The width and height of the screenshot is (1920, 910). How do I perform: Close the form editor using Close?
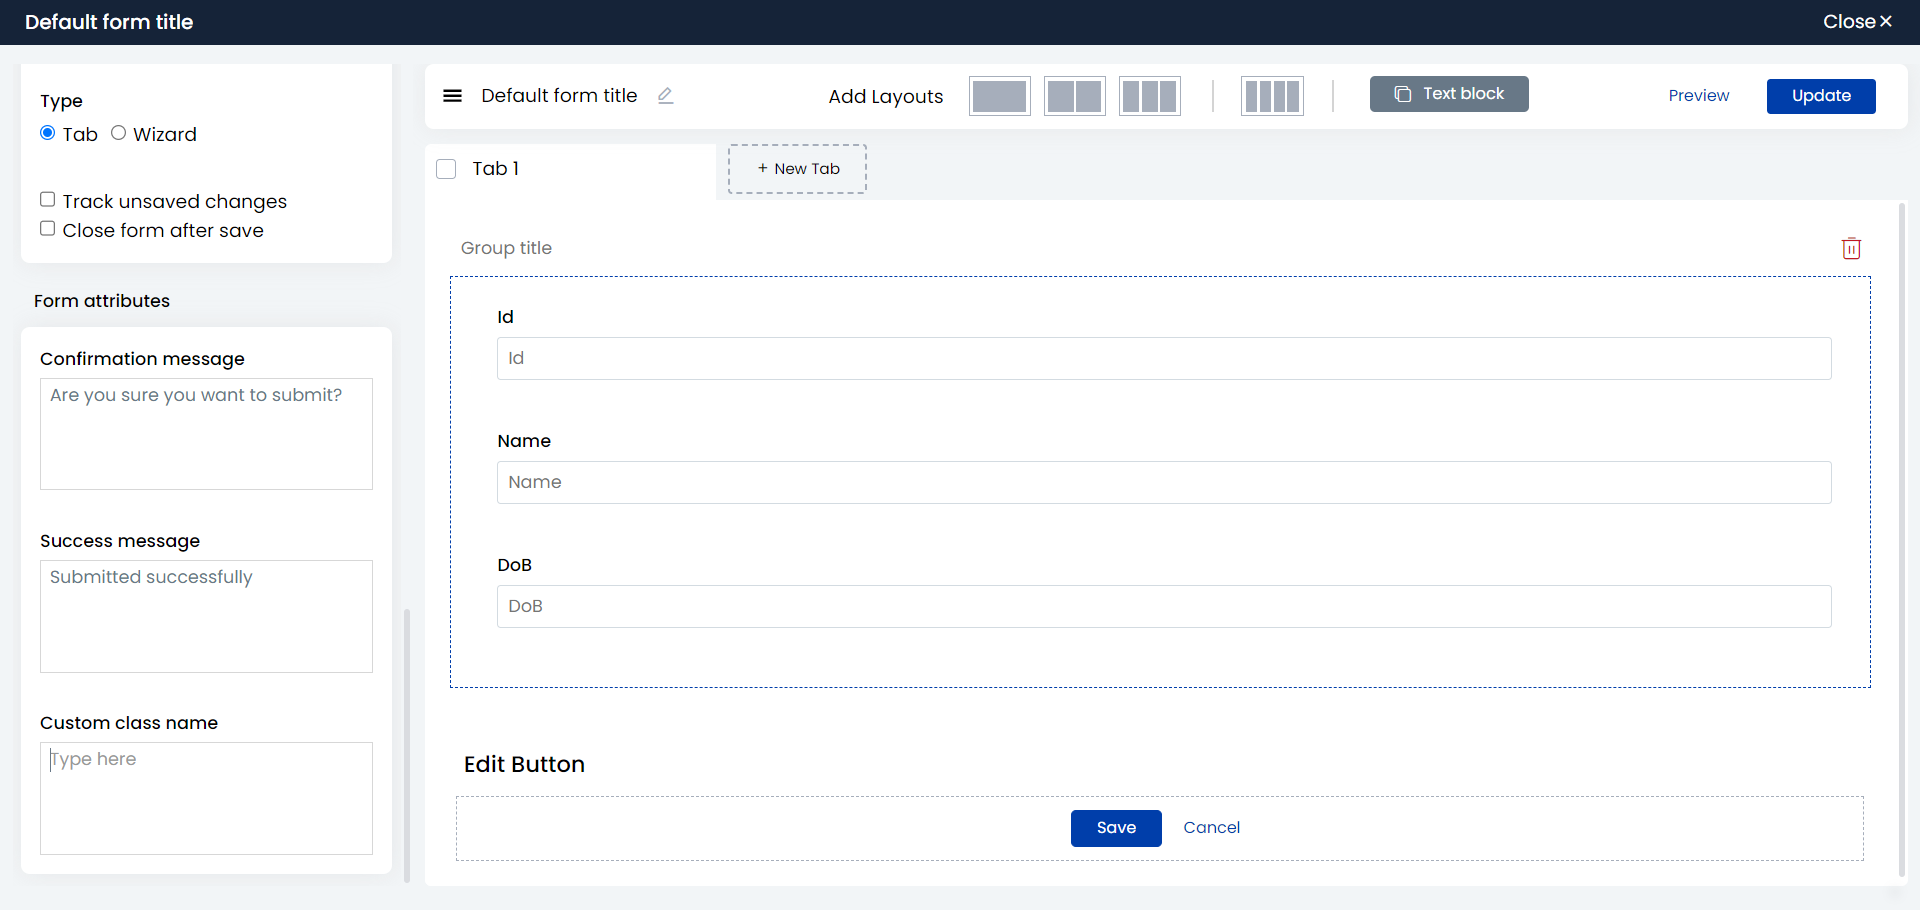pyautogui.click(x=1857, y=22)
